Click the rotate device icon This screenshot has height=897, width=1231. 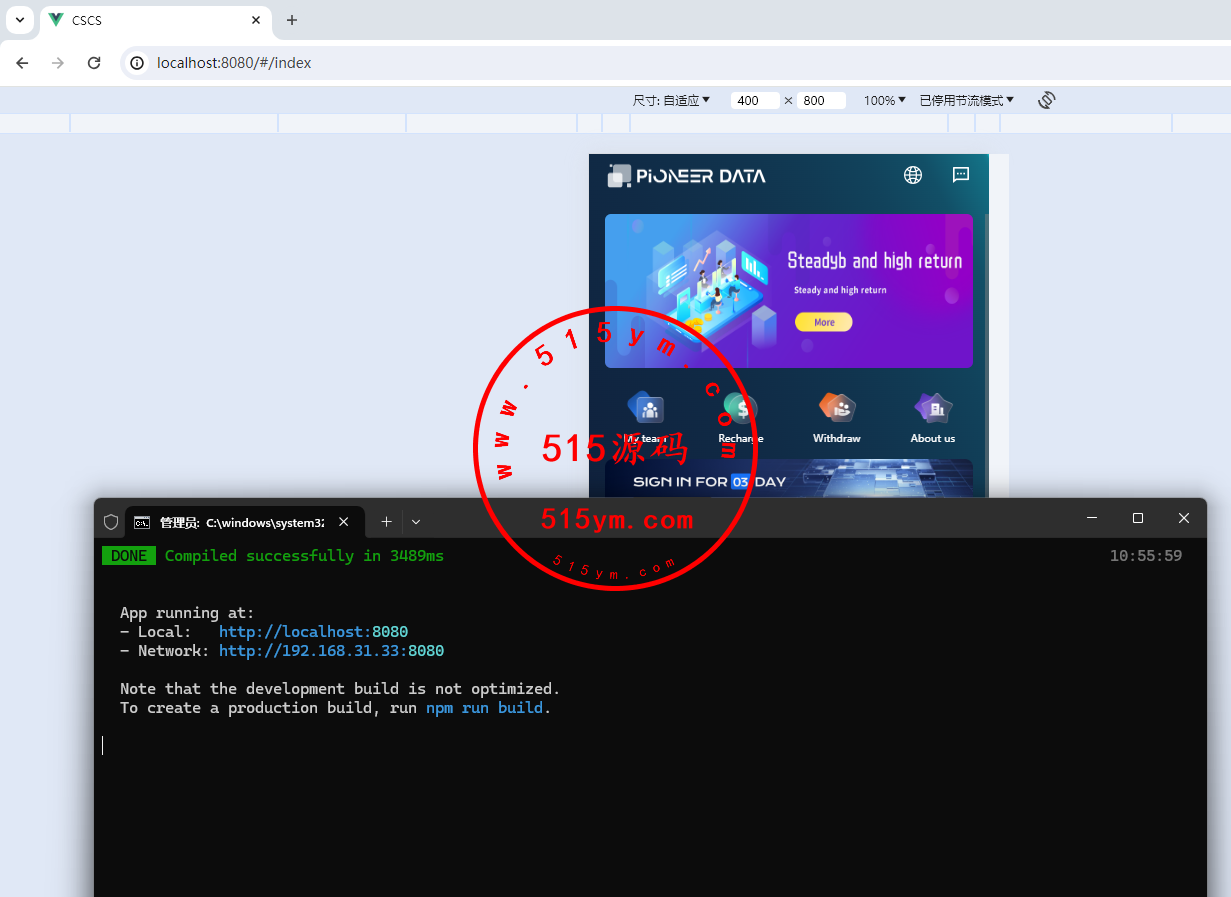pyautogui.click(x=1046, y=100)
